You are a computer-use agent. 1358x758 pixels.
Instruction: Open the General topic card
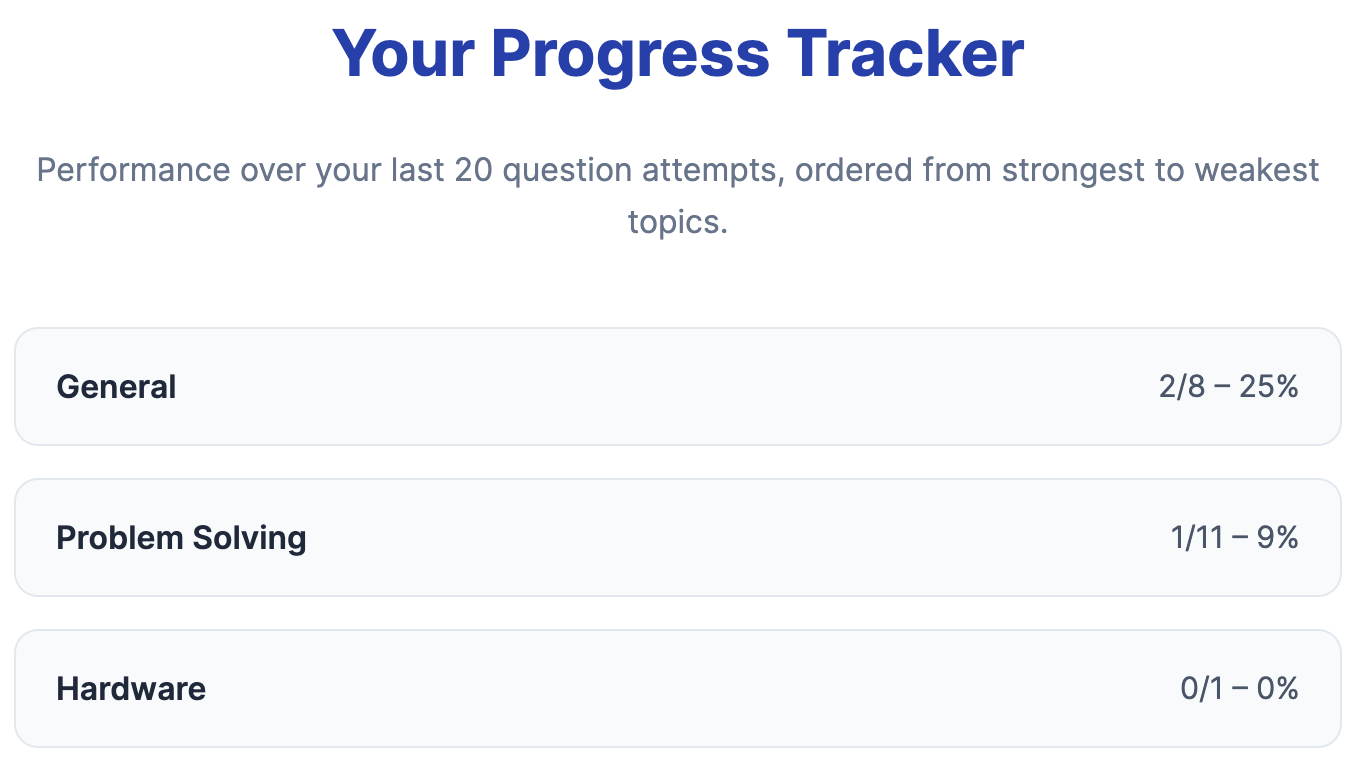[678, 387]
